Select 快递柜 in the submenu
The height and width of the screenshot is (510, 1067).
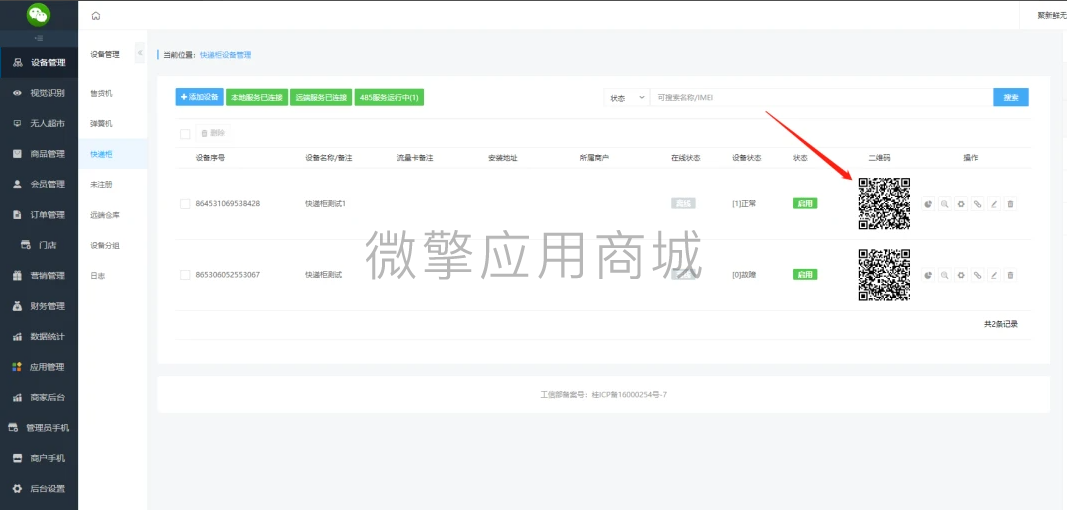[112, 154]
